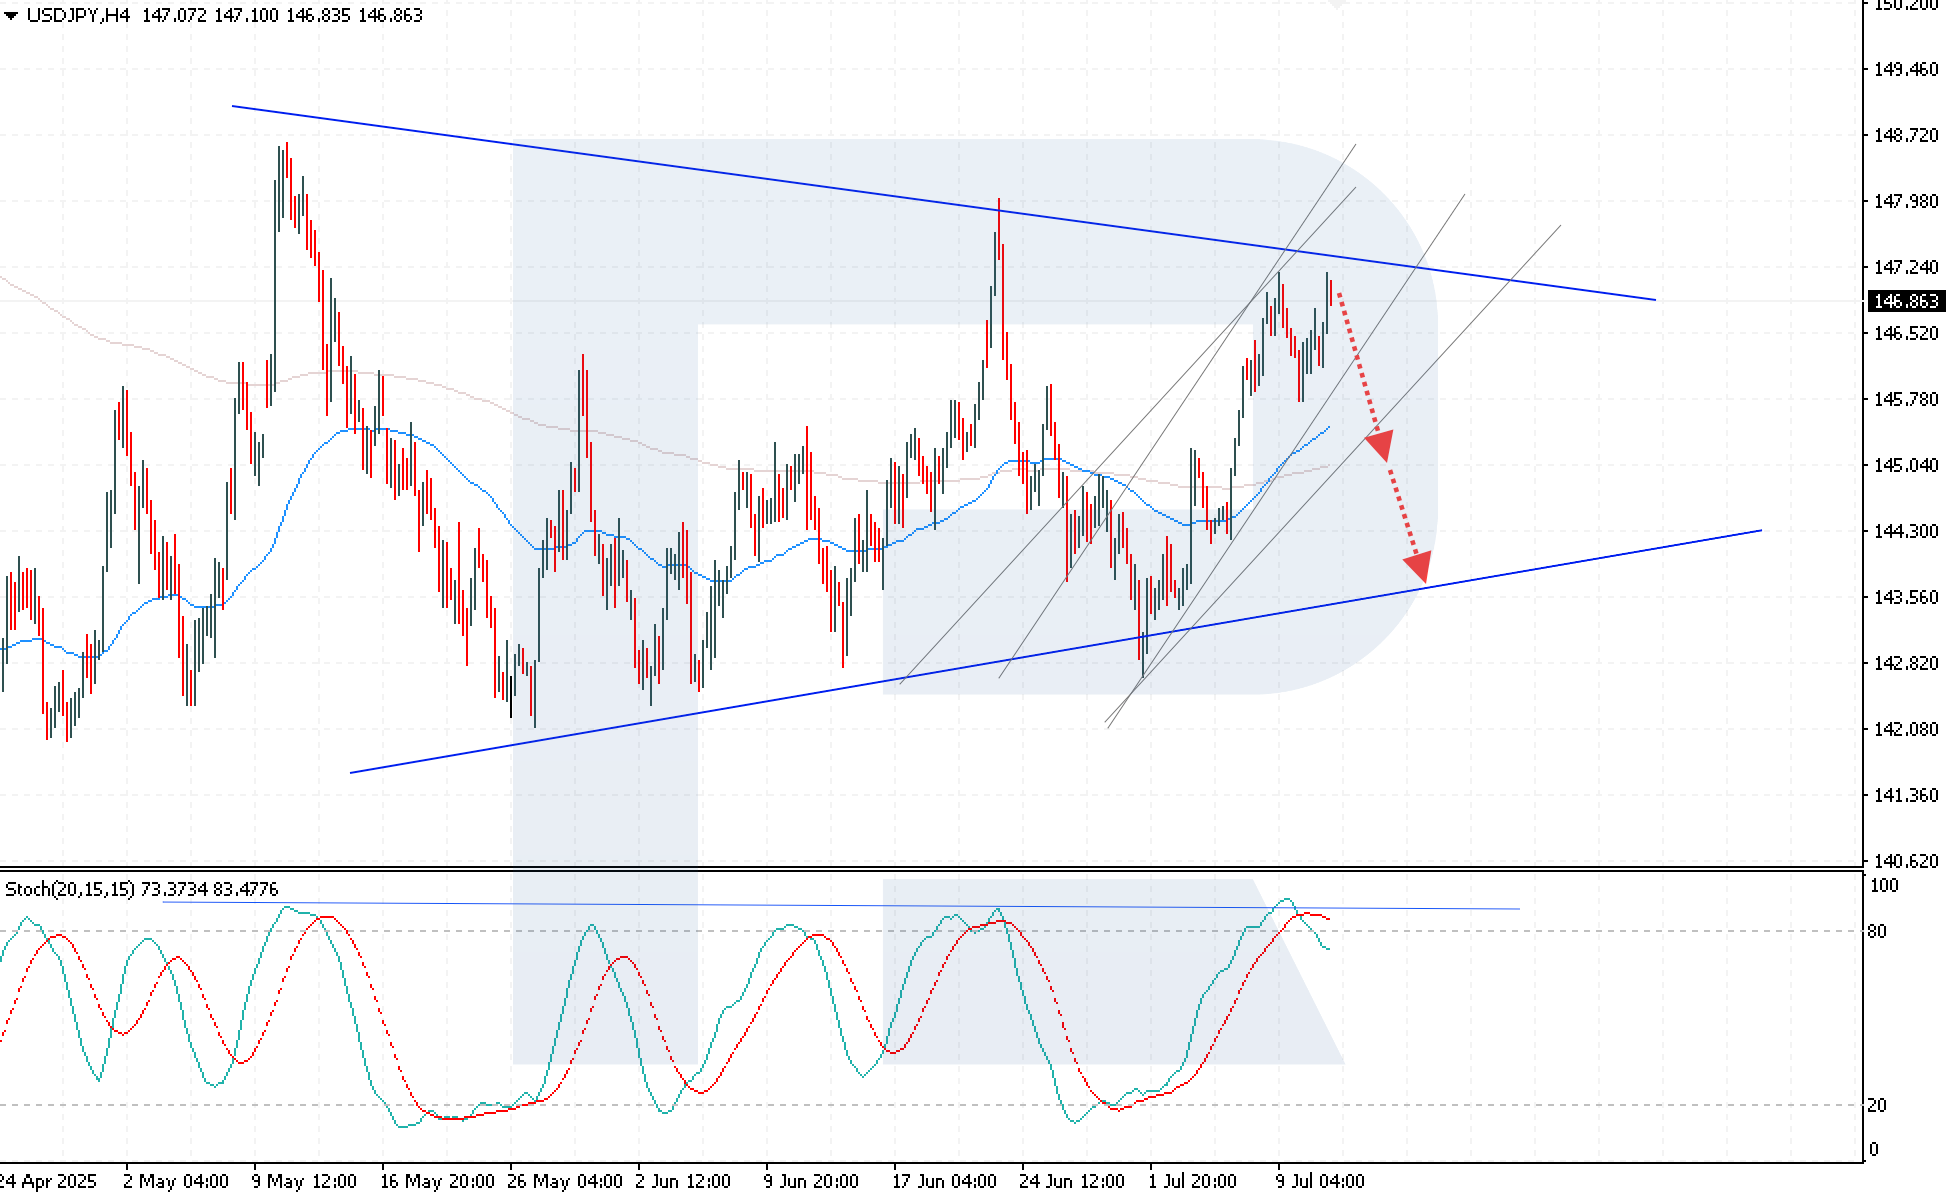
Task: Click the divider between chart and stochastic panel
Action: tap(900, 868)
